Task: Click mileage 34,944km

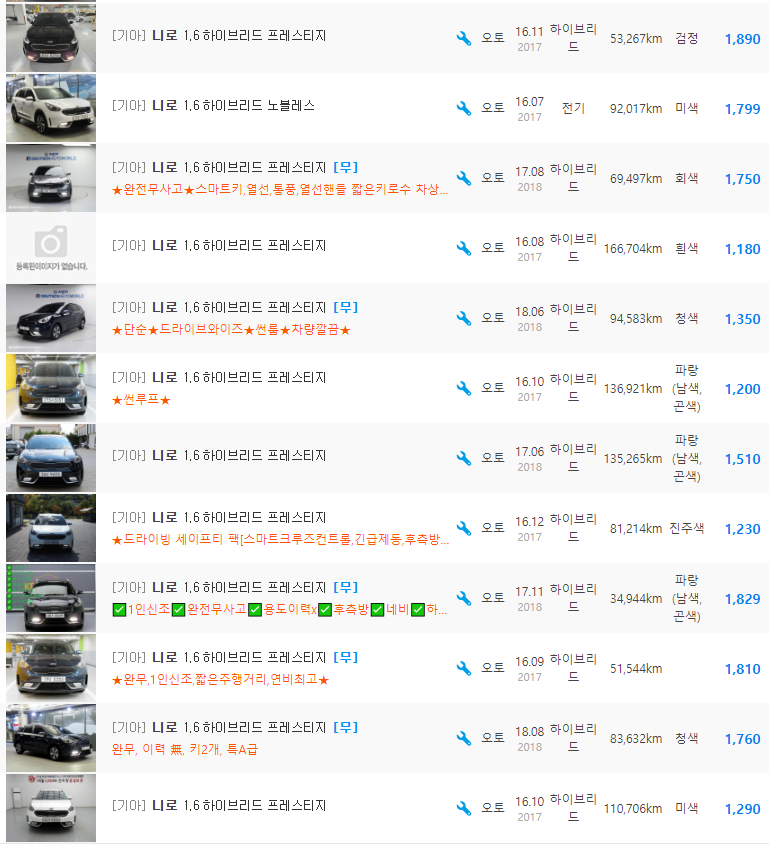Action: pos(636,599)
